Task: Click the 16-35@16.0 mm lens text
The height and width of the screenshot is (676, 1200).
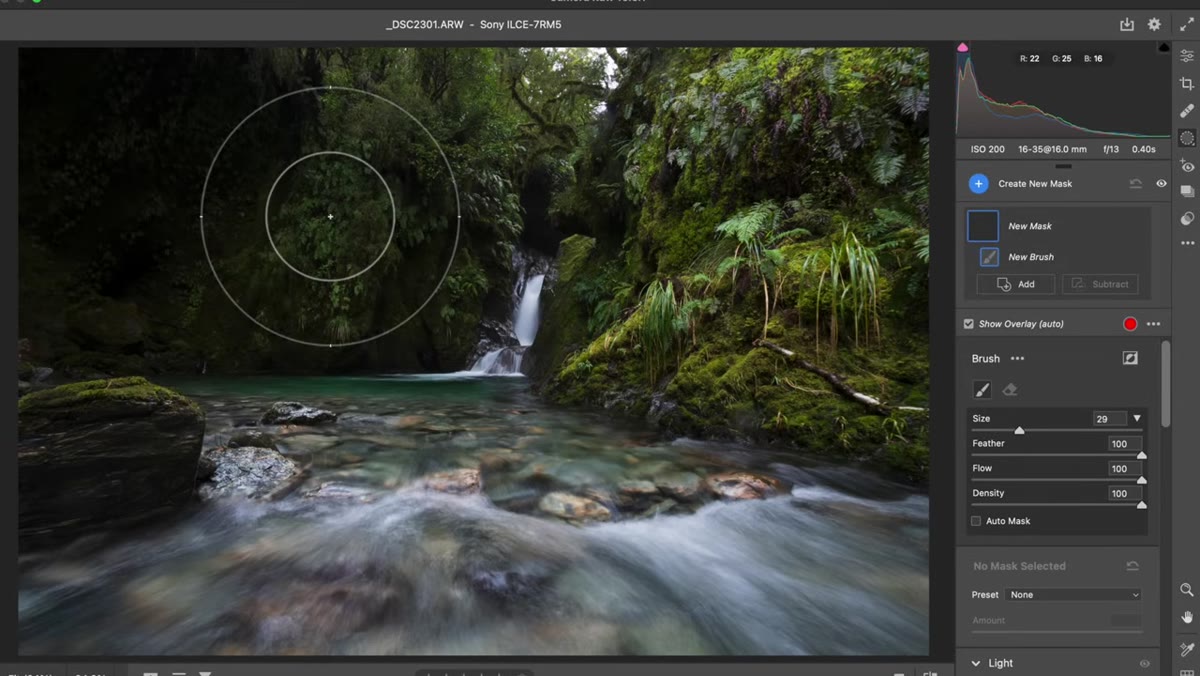Action: 1053,149
